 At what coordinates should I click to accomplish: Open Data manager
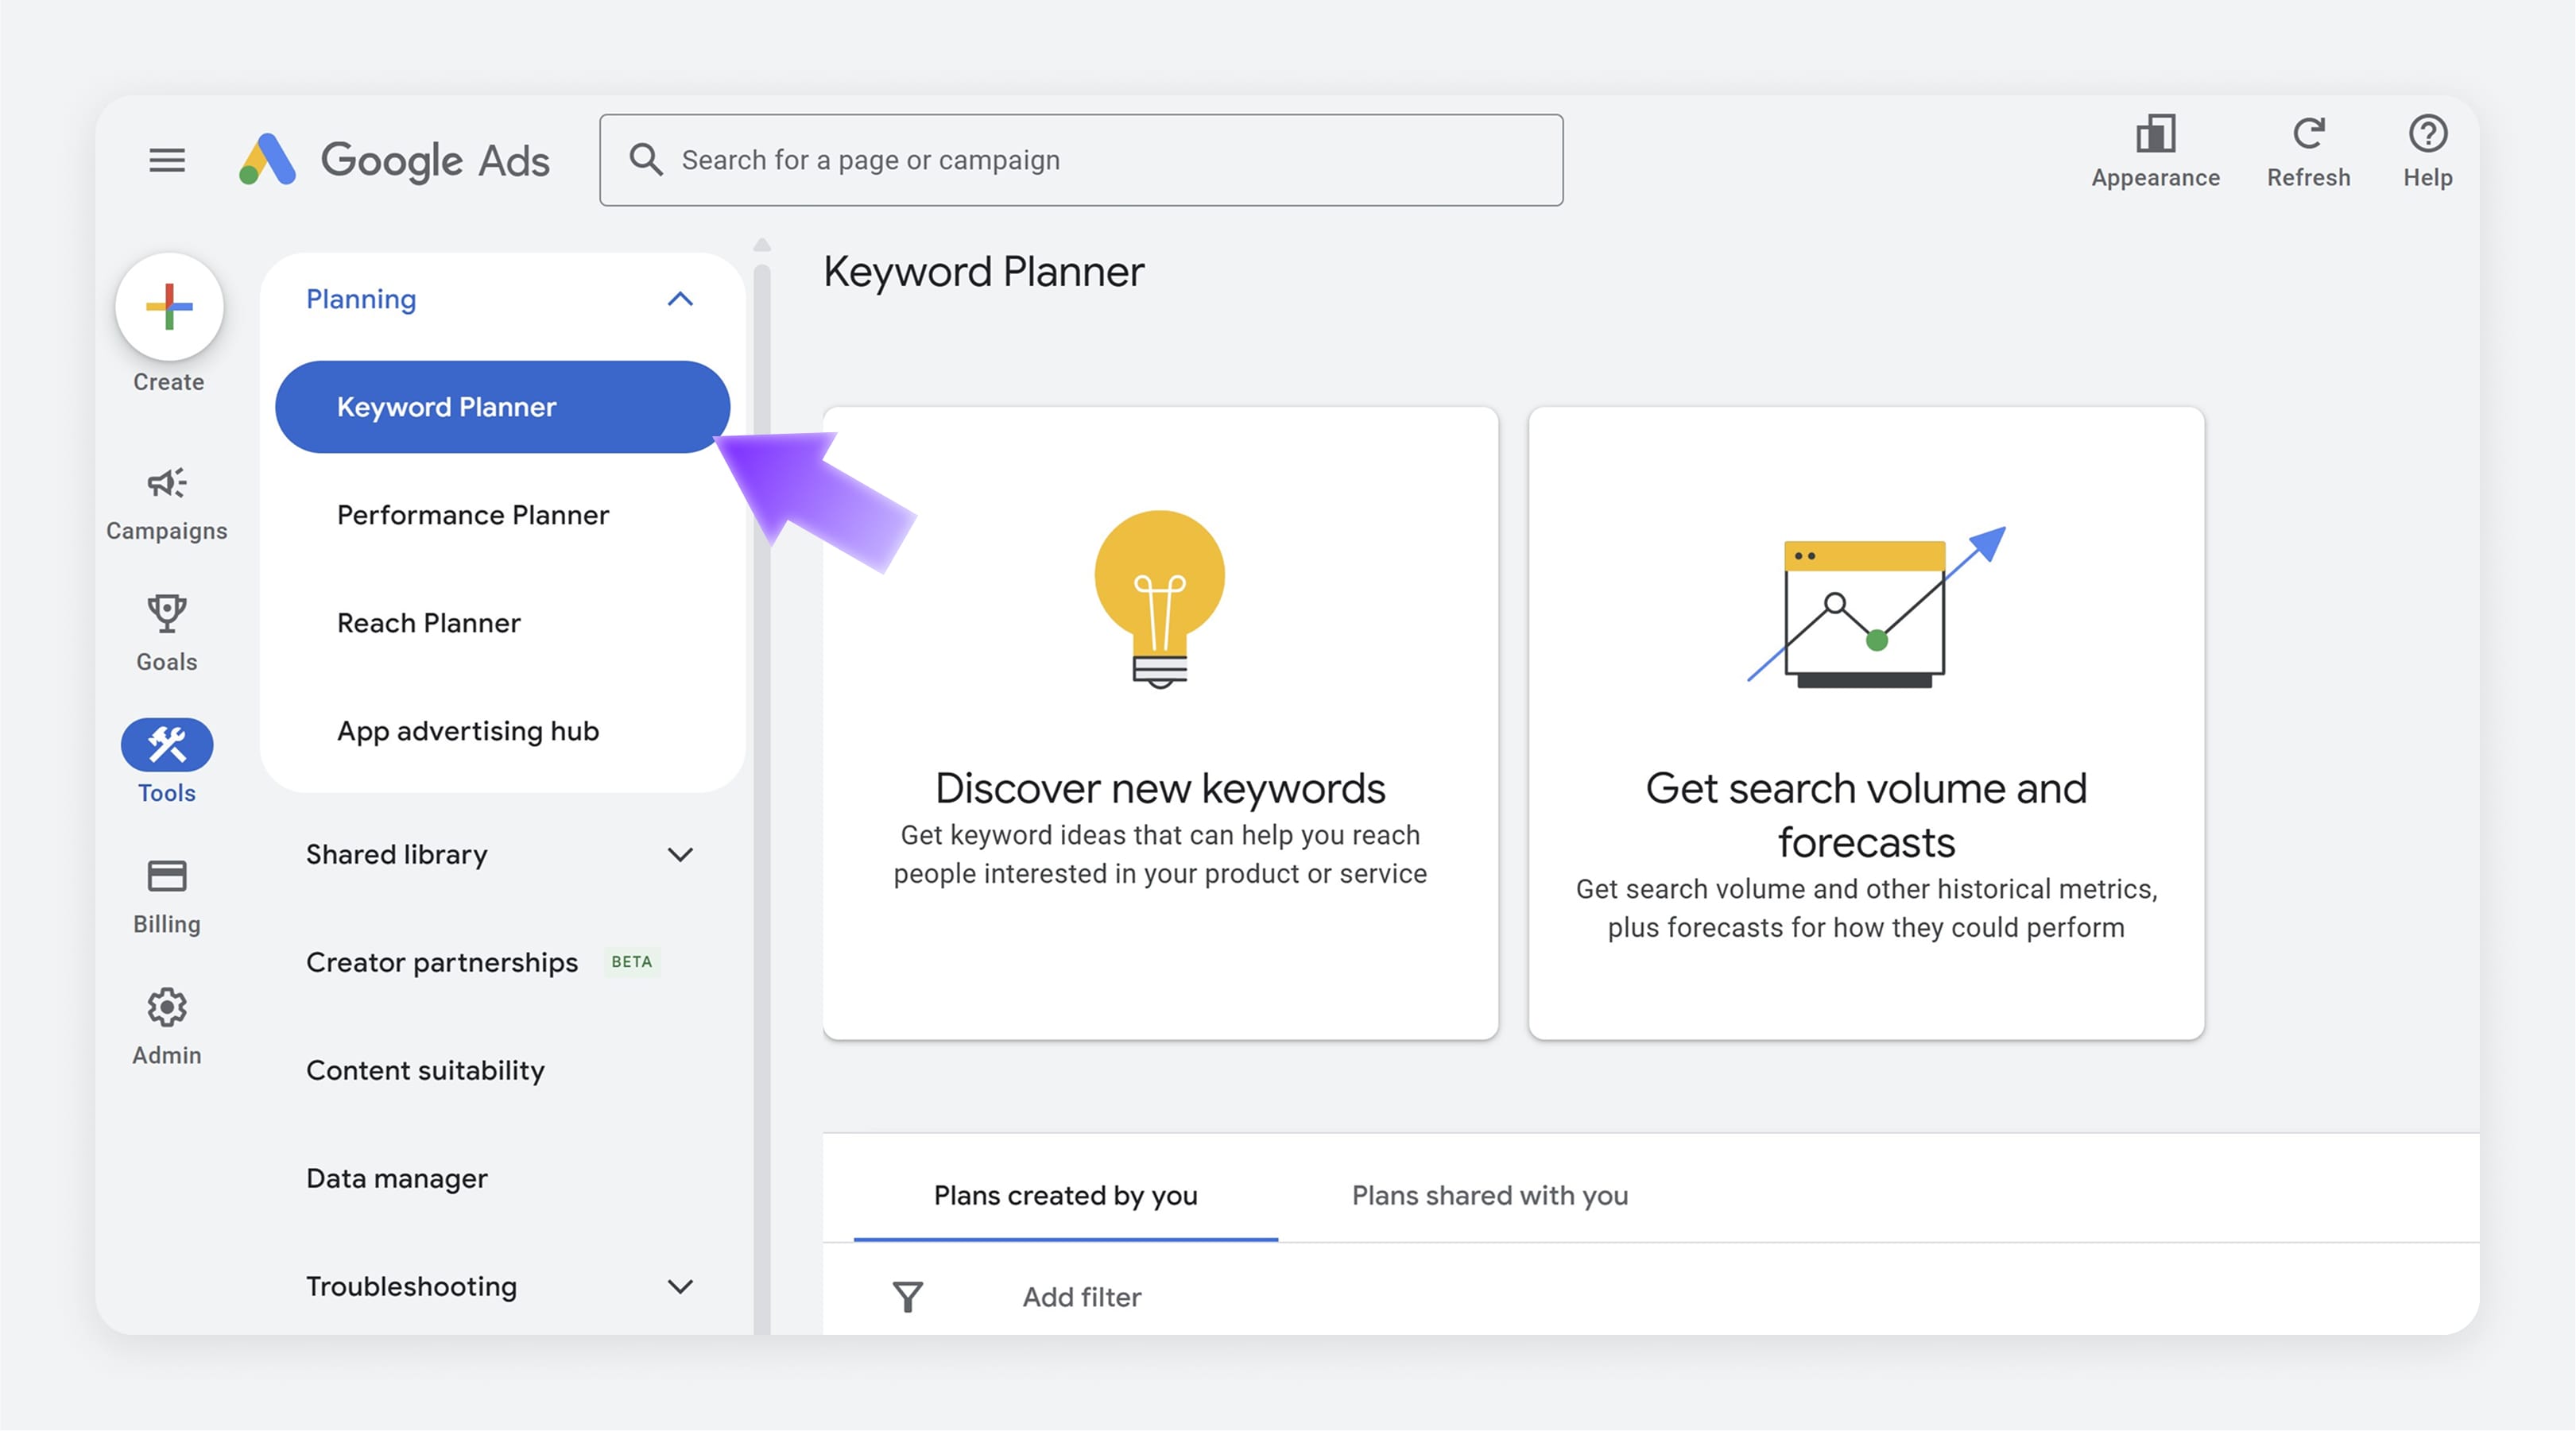397,1179
